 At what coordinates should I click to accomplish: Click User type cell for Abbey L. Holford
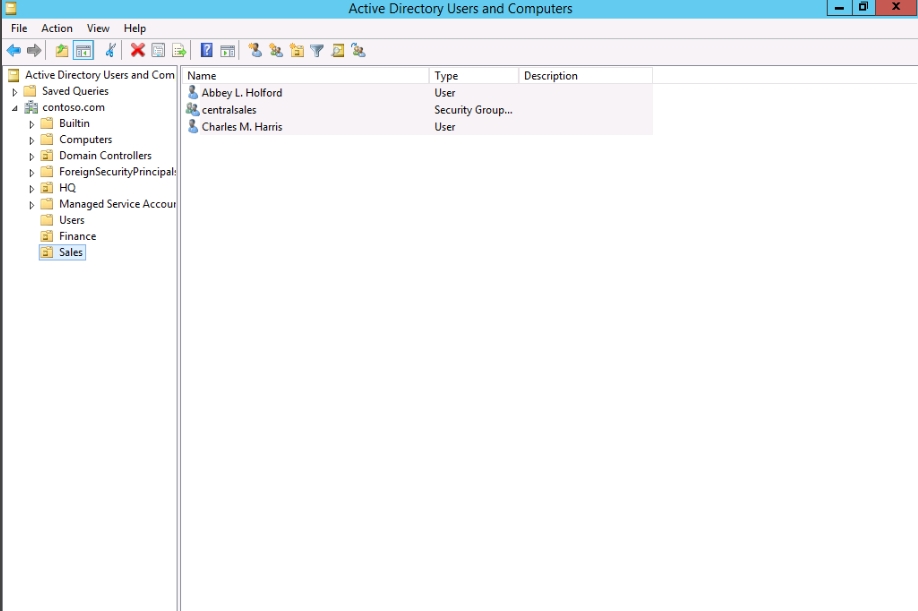[x=444, y=92]
